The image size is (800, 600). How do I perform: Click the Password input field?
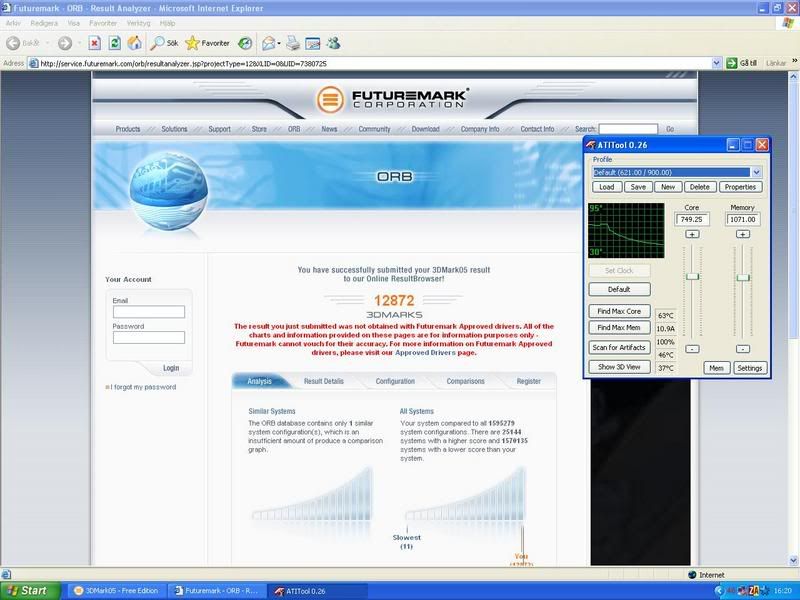149,337
